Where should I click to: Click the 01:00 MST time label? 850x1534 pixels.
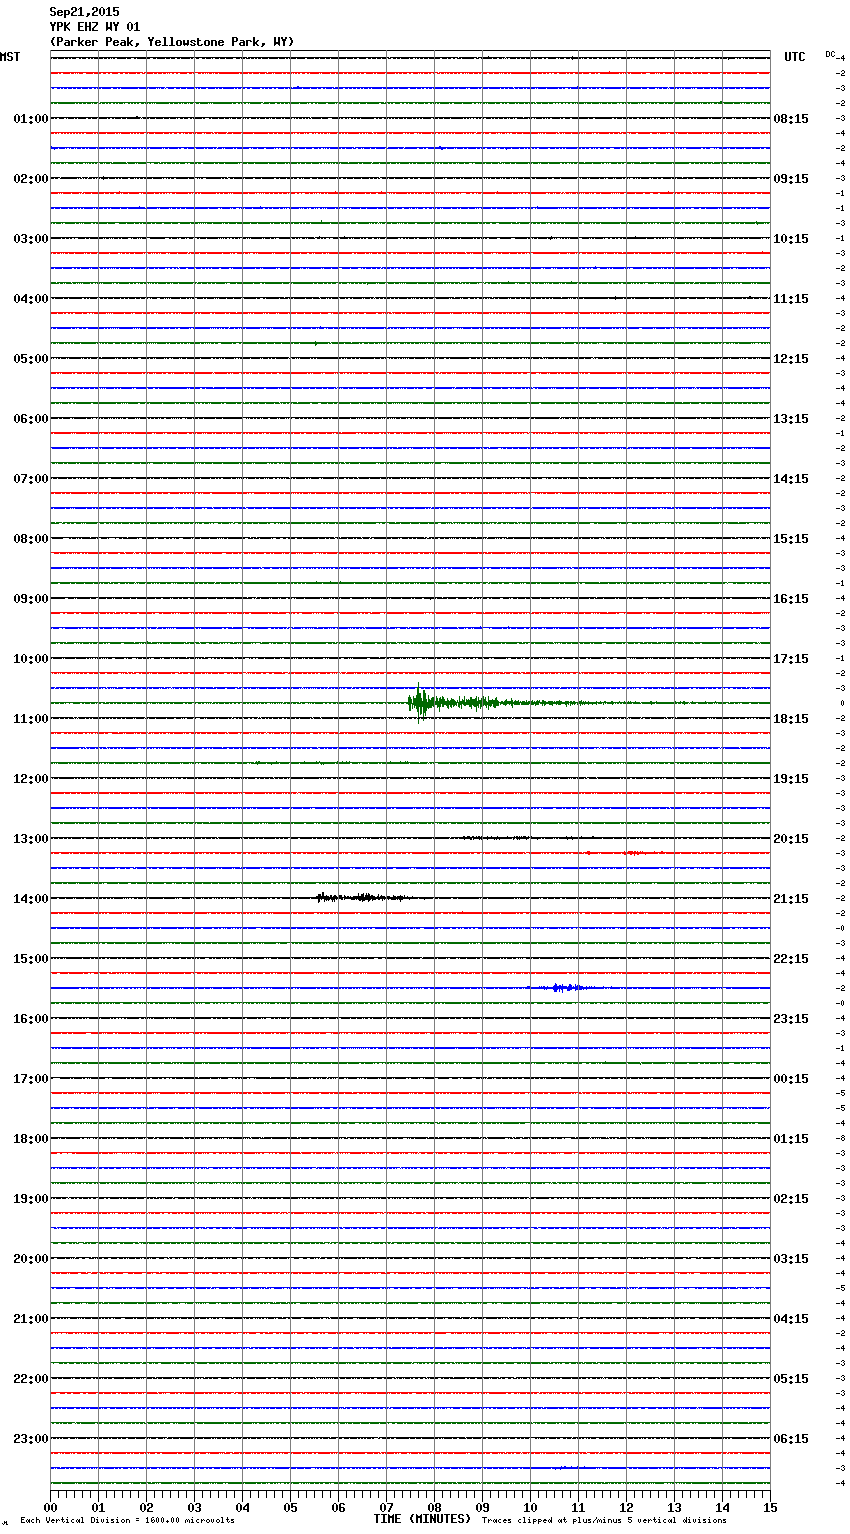[x=30, y=119]
